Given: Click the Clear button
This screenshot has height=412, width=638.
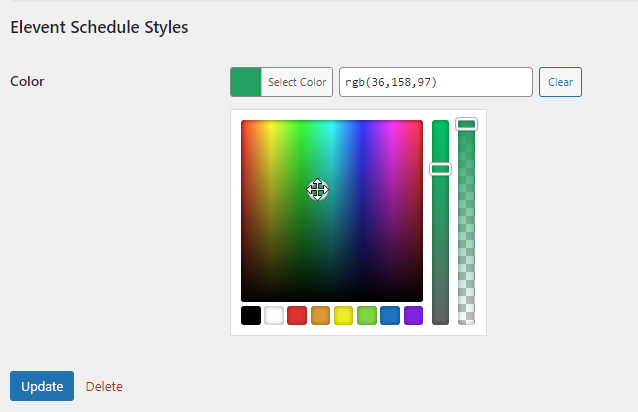Looking at the screenshot, I should 560,82.
